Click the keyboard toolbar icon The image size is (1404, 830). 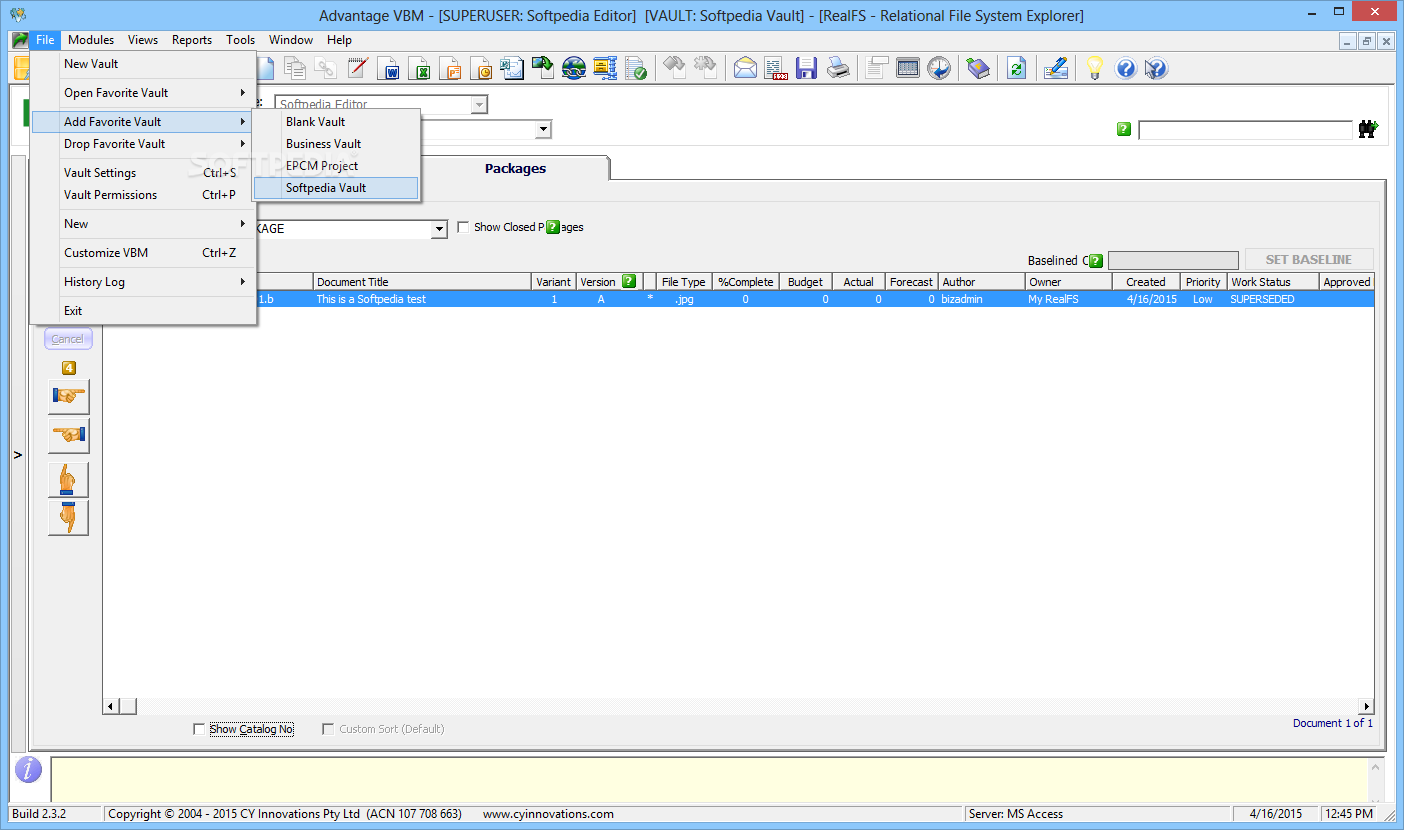click(908, 69)
